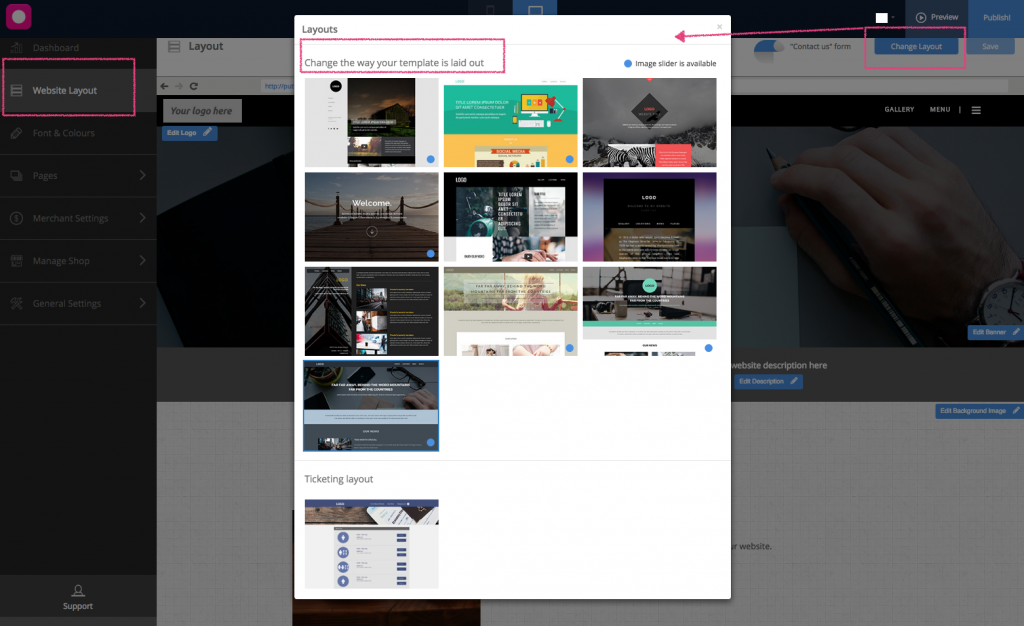
Task: Select GALLERY in the template header
Action: (899, 109)
